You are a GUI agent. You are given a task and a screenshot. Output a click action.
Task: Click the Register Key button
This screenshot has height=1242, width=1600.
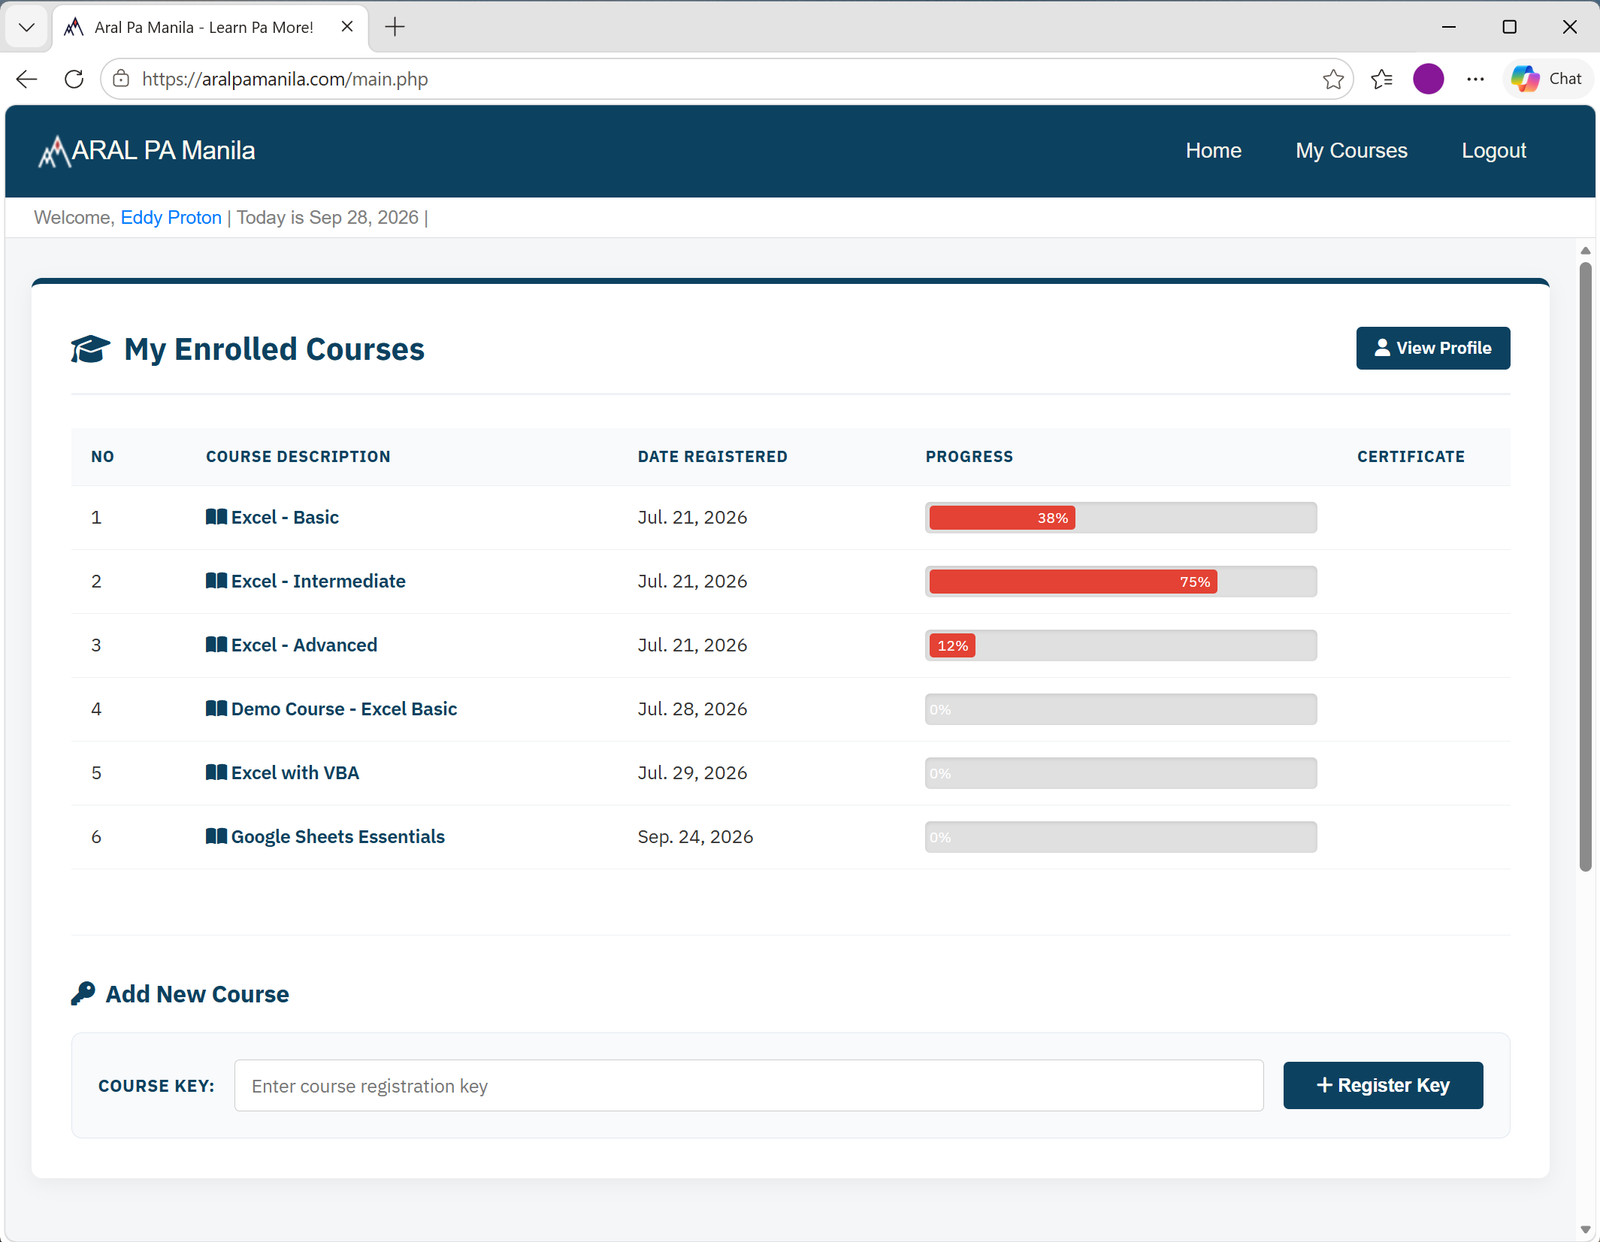tap(1383, 1085)
